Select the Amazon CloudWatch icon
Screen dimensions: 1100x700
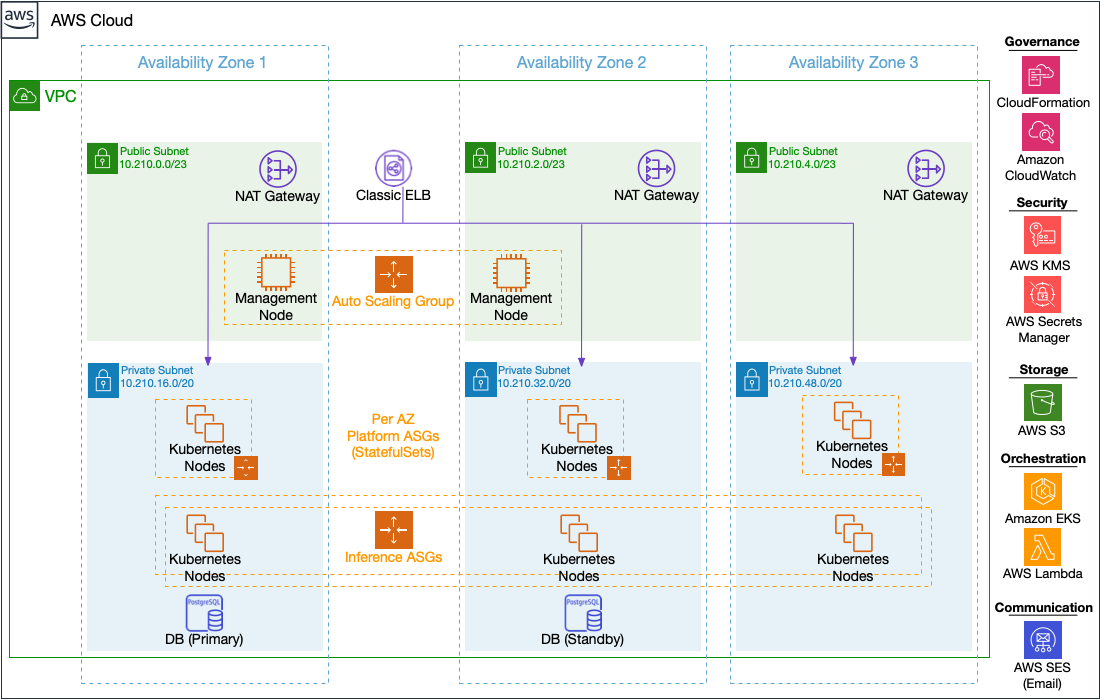click(1041, 132)
